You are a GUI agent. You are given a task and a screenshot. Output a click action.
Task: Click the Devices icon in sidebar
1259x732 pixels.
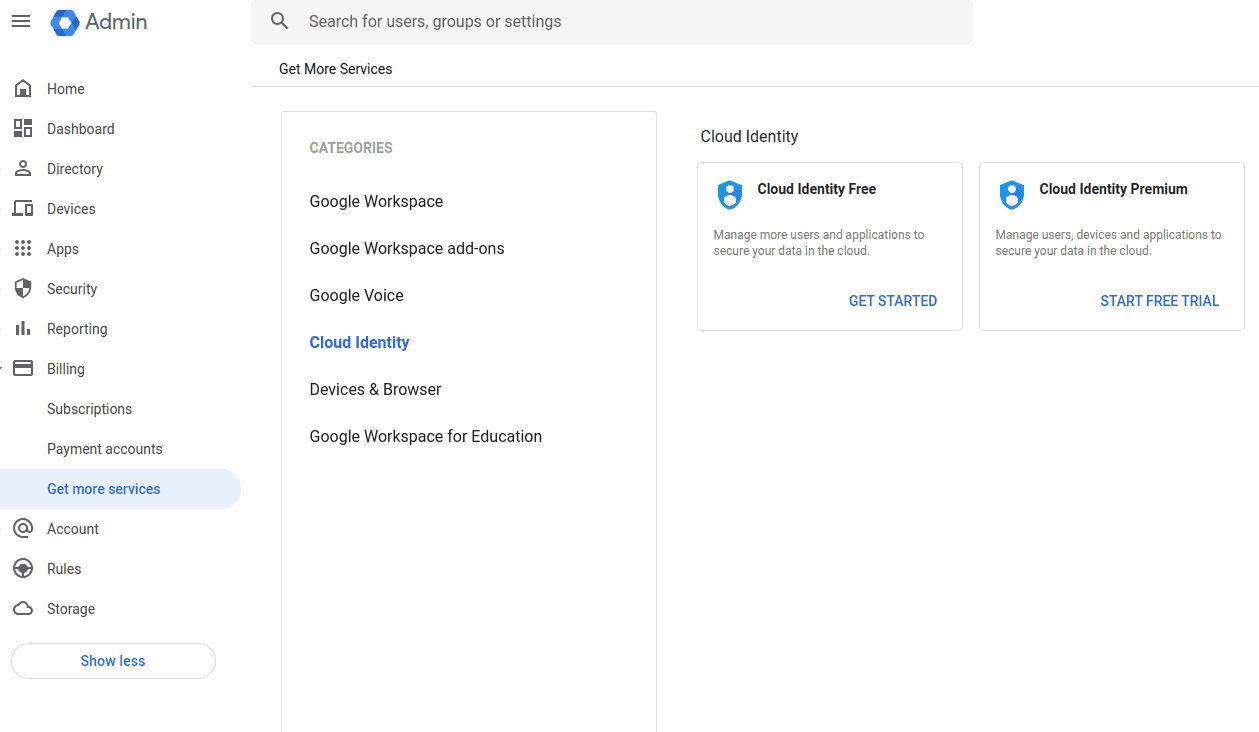click(x=23, y=209)
